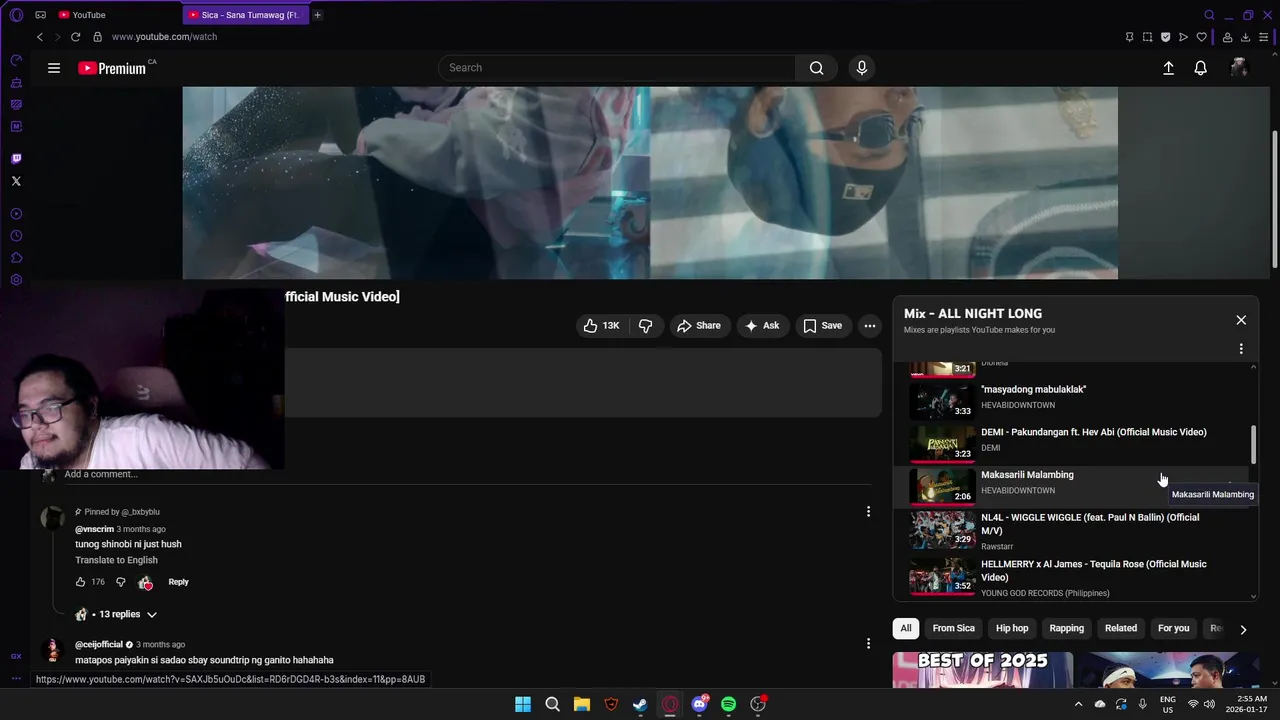Play Makasarili Malambing from the mix
1280x720 pixels.
click(x=1072, y=485)
